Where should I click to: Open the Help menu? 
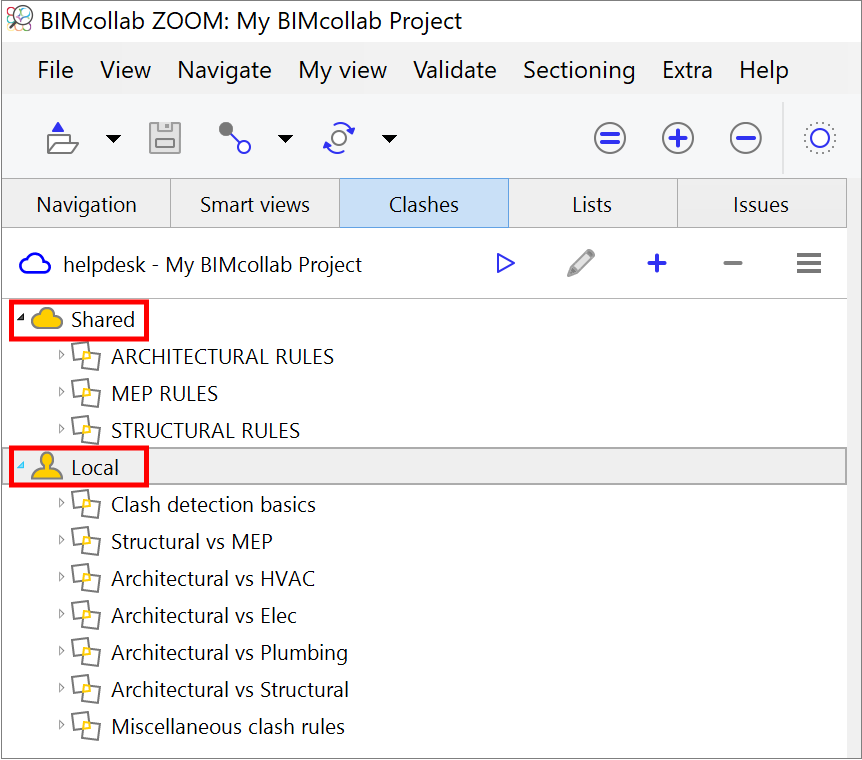[x=764, y=70]
